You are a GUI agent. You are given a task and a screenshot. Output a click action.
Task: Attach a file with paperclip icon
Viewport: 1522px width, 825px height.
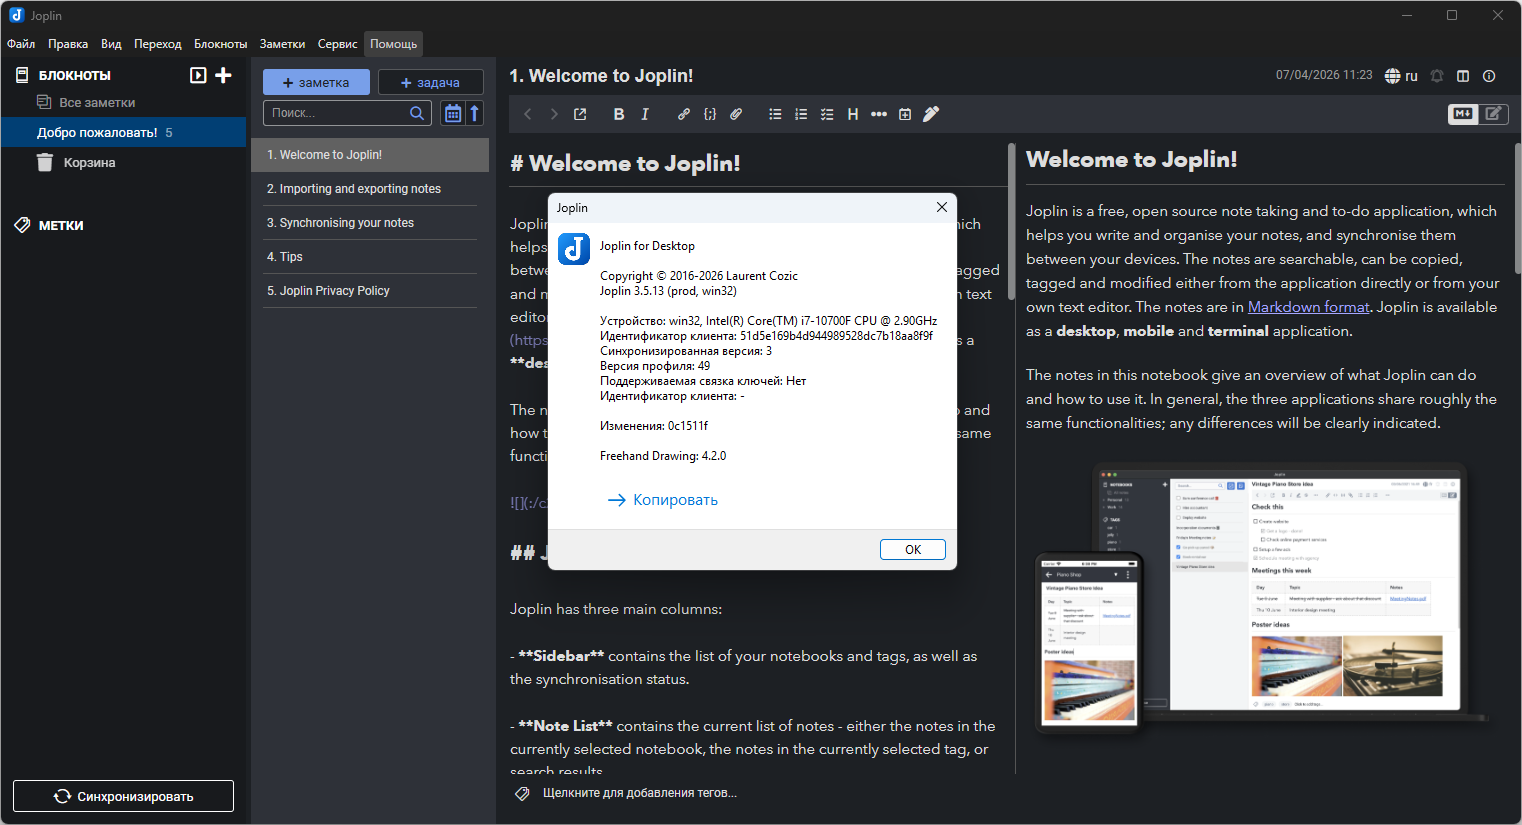click(x=736, y=114)
